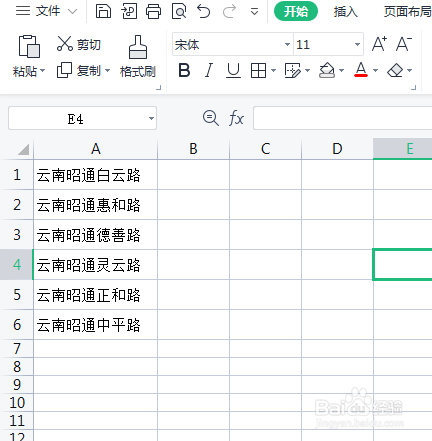This screenshot has height=441, width=432.
Task: Select row 1 header
Action: pos(17,175)
